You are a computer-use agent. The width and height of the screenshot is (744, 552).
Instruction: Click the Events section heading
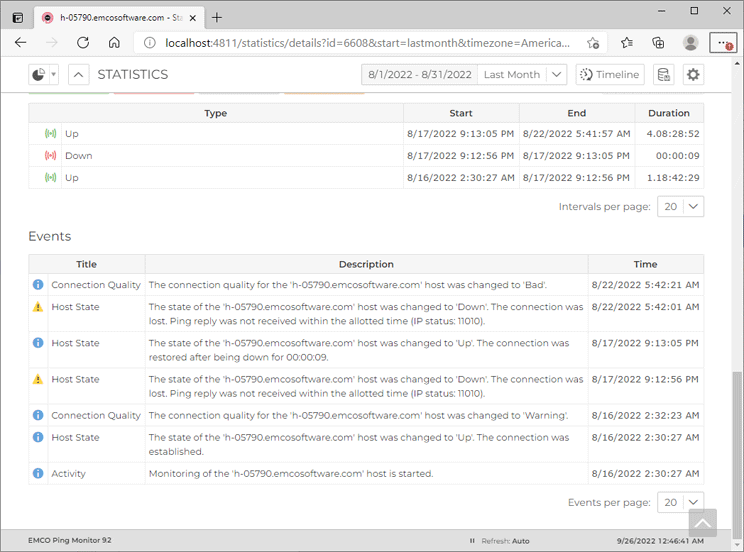[49, 236]
